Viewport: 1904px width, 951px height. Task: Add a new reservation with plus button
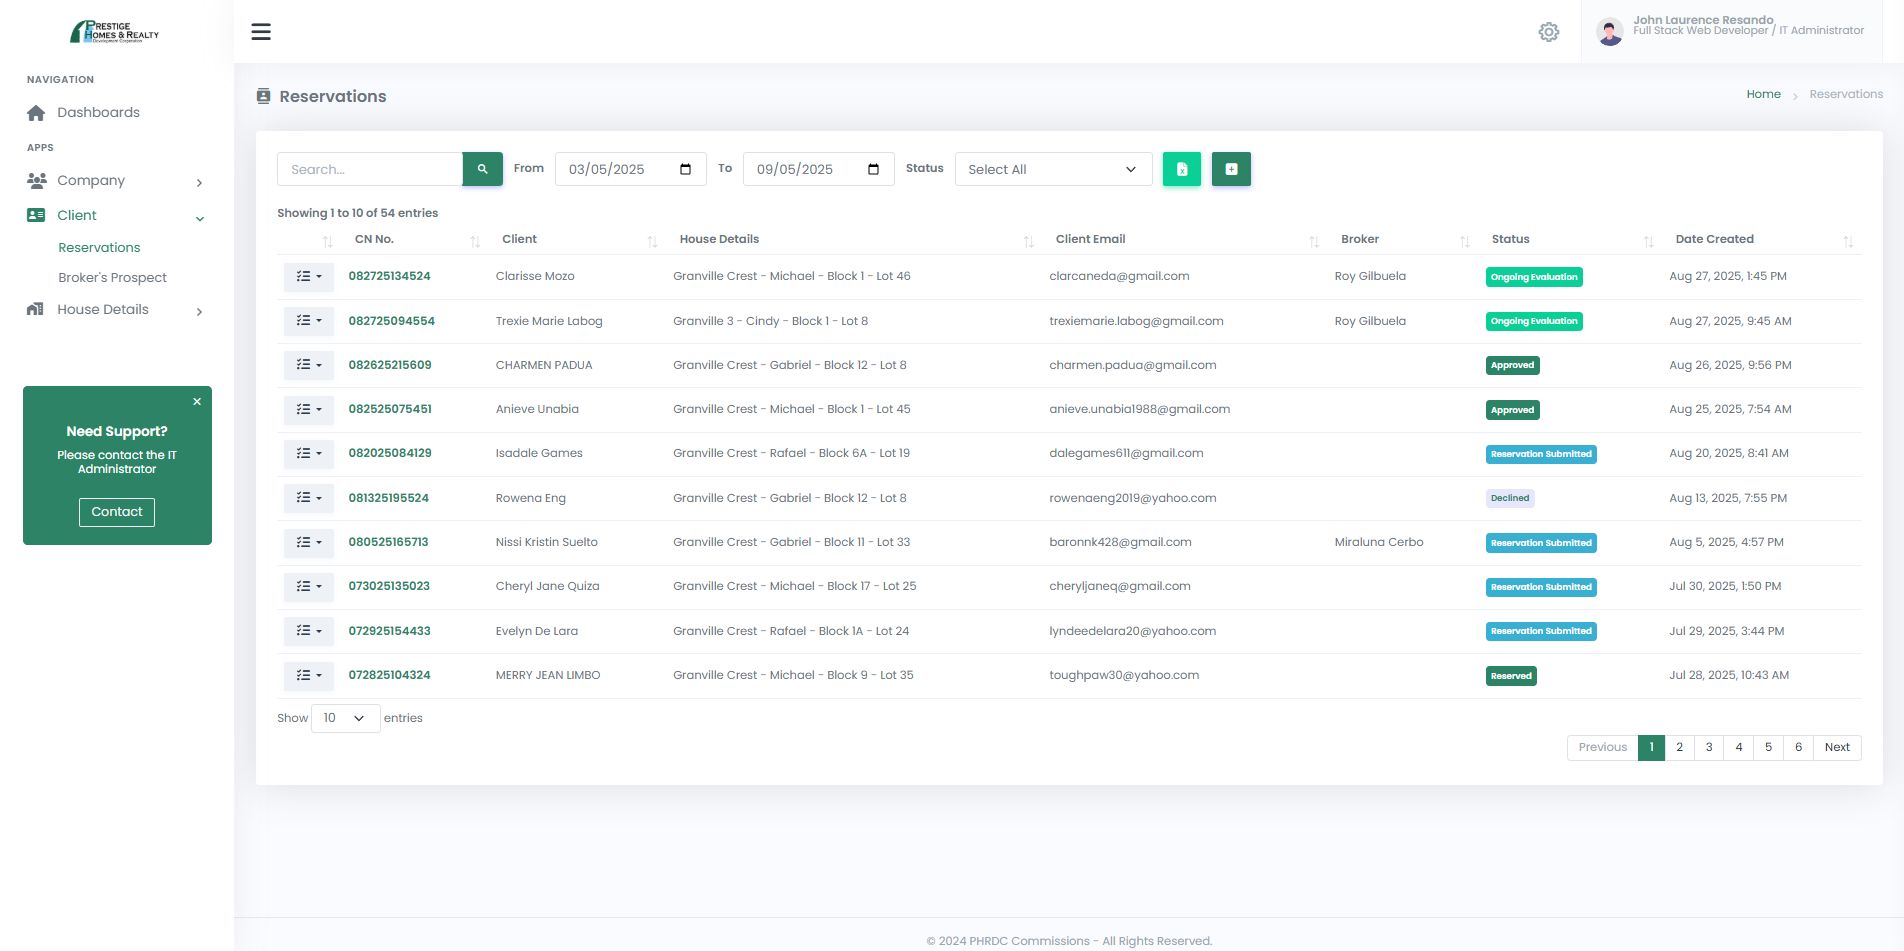pos(1231,169)
